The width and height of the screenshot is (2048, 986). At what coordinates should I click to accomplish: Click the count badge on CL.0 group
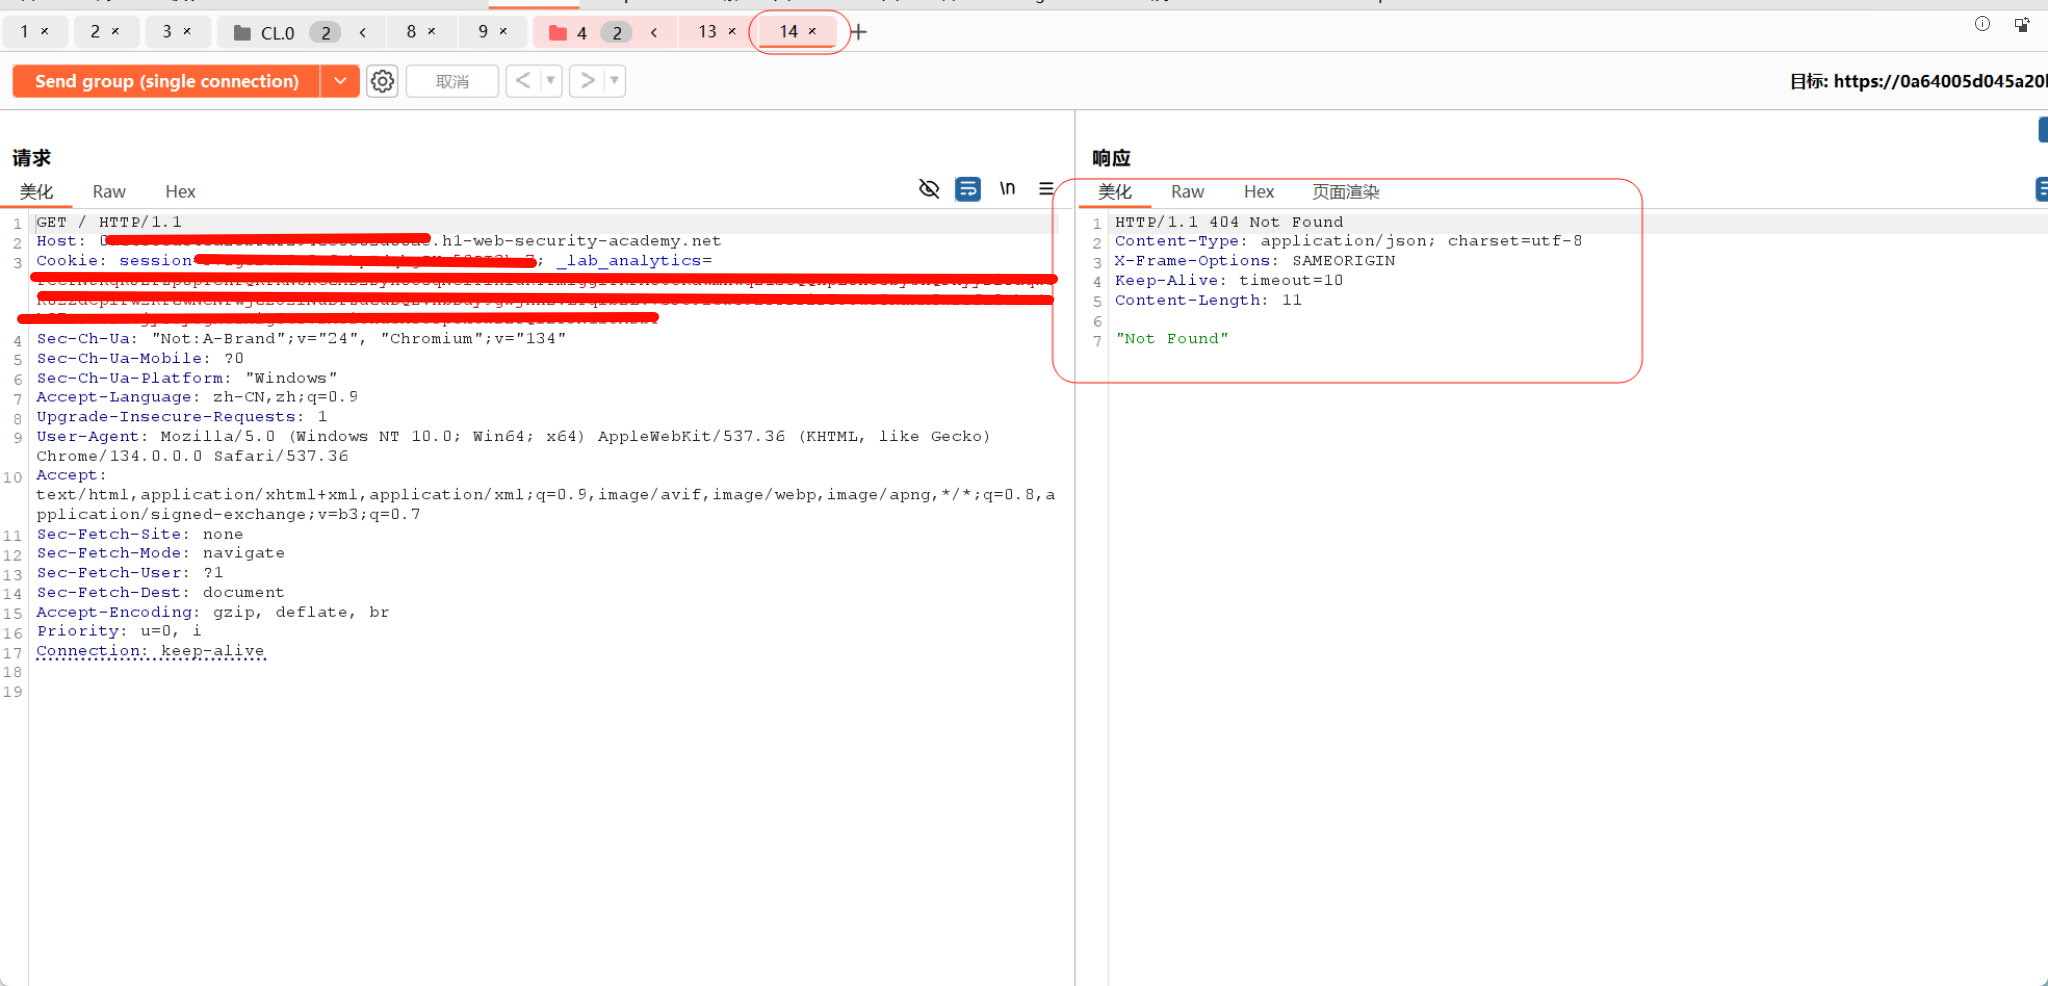coord(325,33)
